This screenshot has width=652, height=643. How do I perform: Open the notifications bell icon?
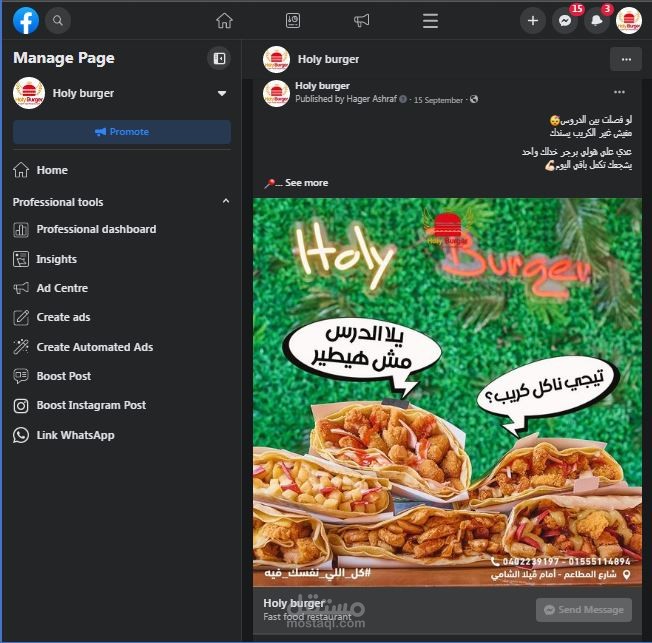(x=597, y=20)
